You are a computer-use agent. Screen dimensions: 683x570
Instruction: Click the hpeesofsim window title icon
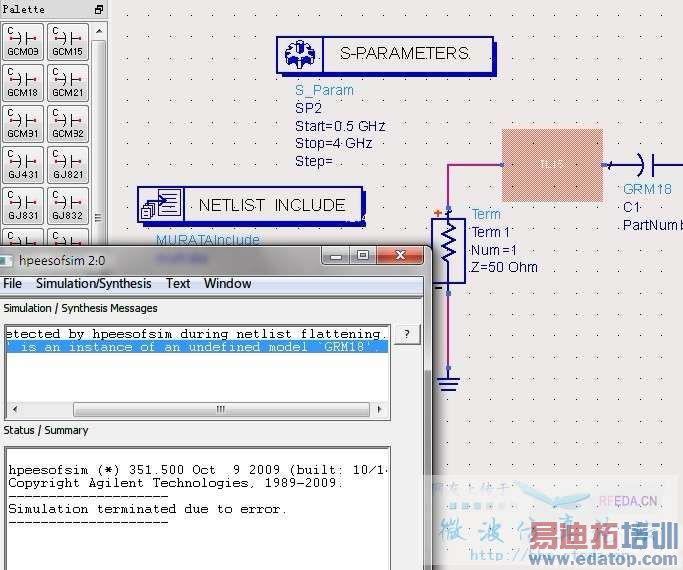coord(6,261)
